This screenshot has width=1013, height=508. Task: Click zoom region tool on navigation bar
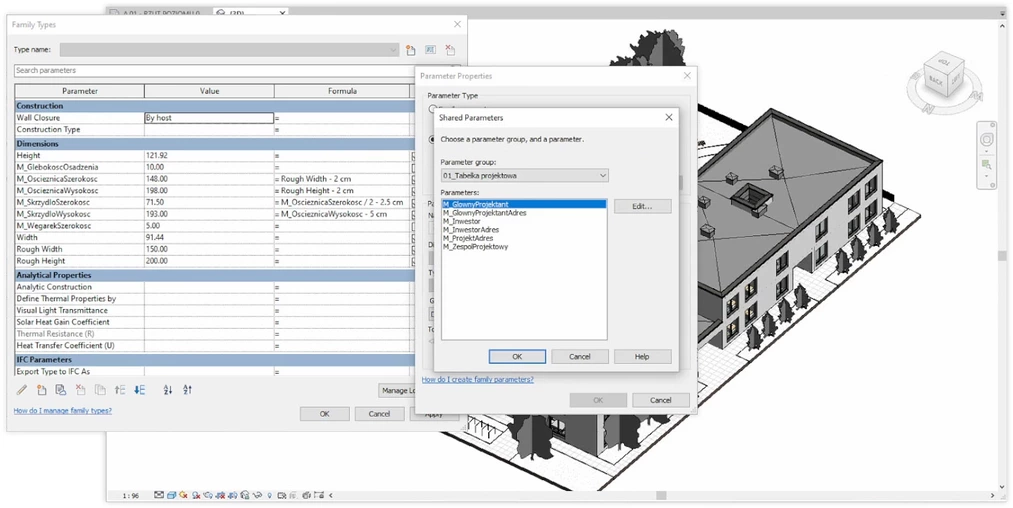click(987, 165)
